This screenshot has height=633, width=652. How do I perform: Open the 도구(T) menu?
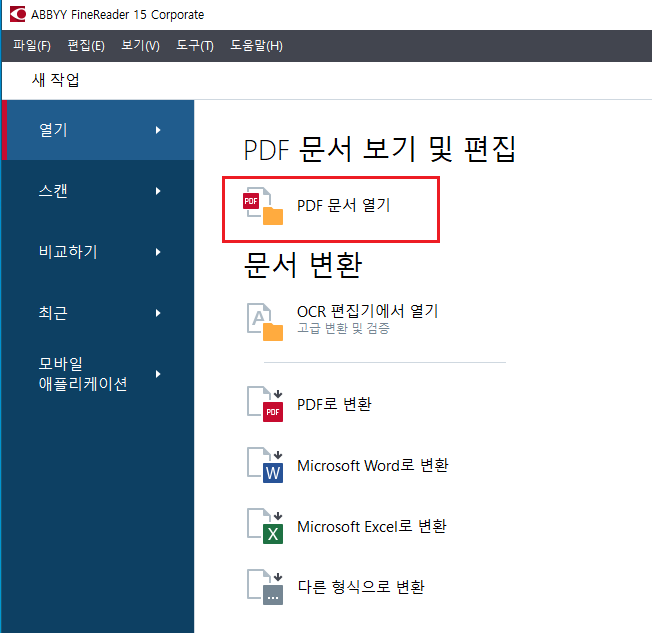[195, 45]
